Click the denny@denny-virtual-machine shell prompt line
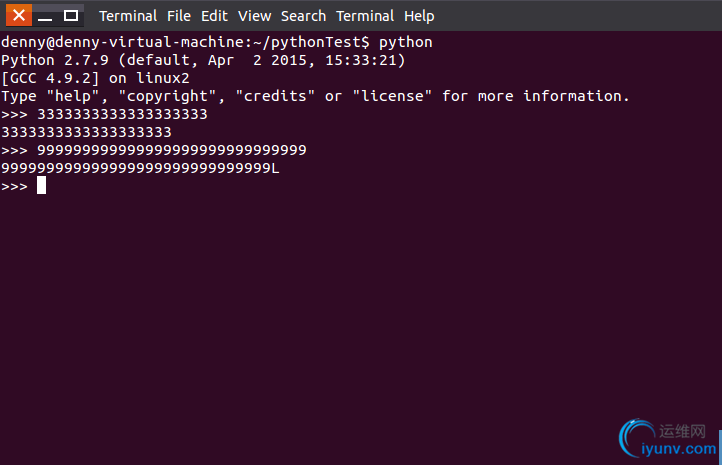 tap(216, 42)
